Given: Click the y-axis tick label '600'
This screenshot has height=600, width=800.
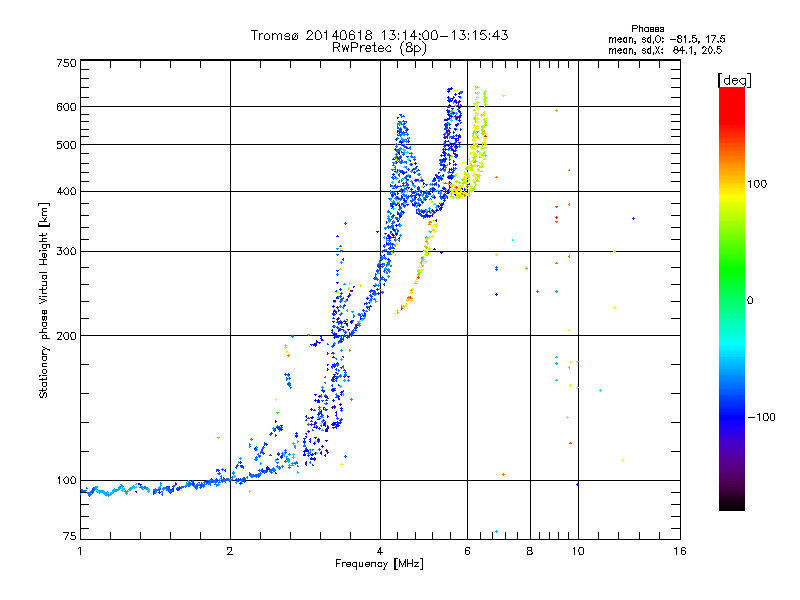Looking at the screenshot, I should pyautogui.click(x=66, y=107).
